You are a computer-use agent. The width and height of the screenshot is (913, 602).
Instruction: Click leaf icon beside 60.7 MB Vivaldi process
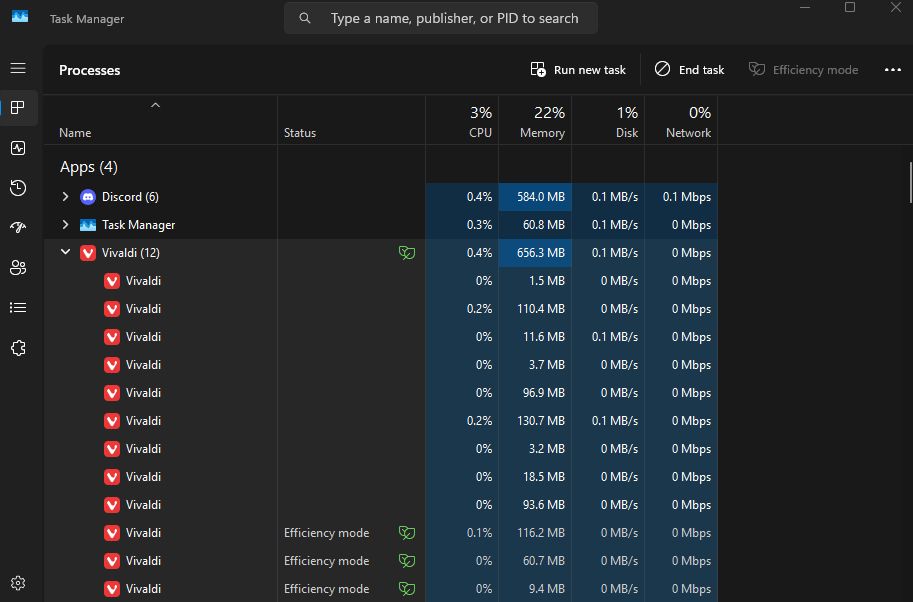pyautogui.click(x=407, y=561)
